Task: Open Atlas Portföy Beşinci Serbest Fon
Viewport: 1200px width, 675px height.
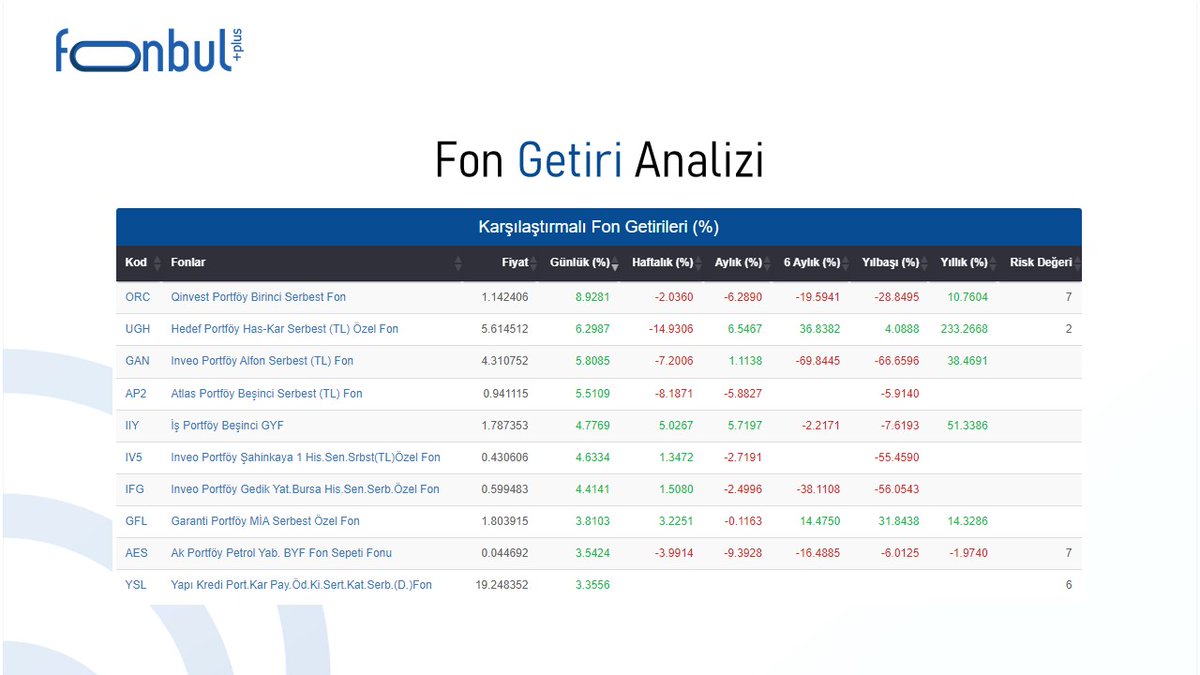Action: [x=267, y=393]
